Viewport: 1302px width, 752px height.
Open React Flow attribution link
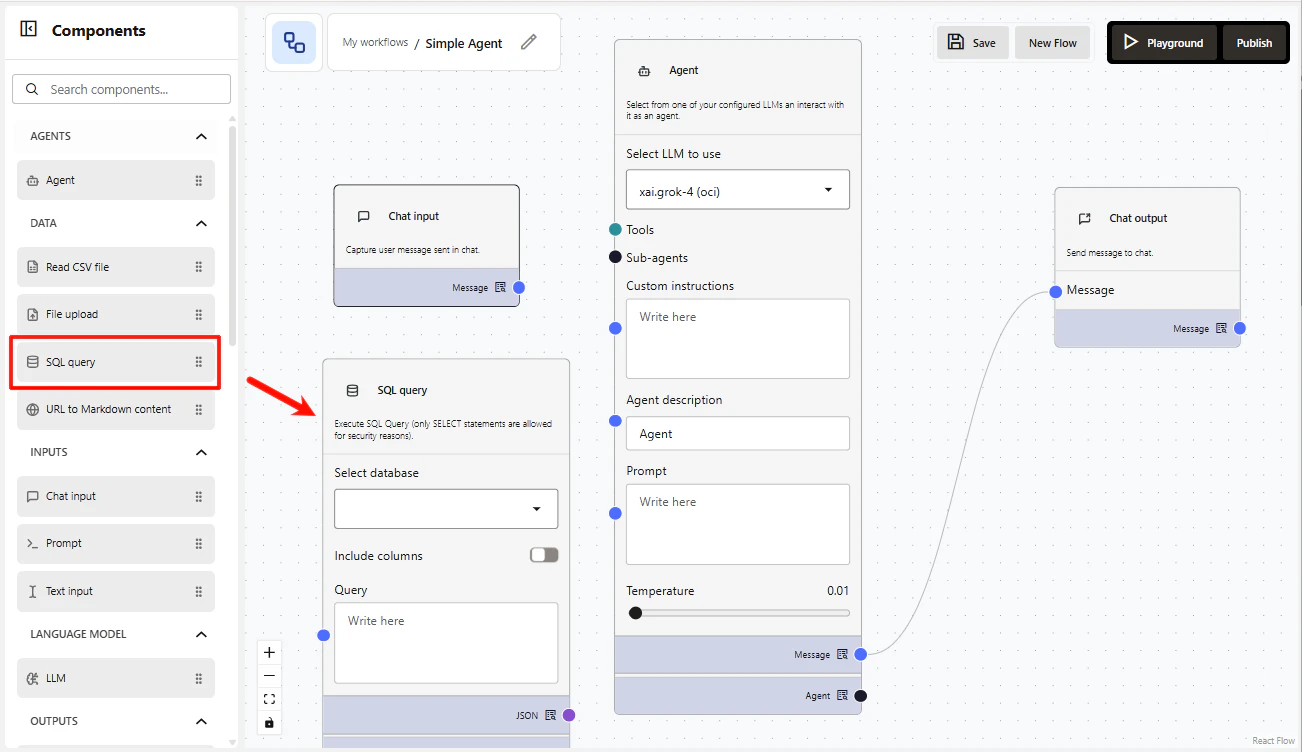[x=1273, y=741]
